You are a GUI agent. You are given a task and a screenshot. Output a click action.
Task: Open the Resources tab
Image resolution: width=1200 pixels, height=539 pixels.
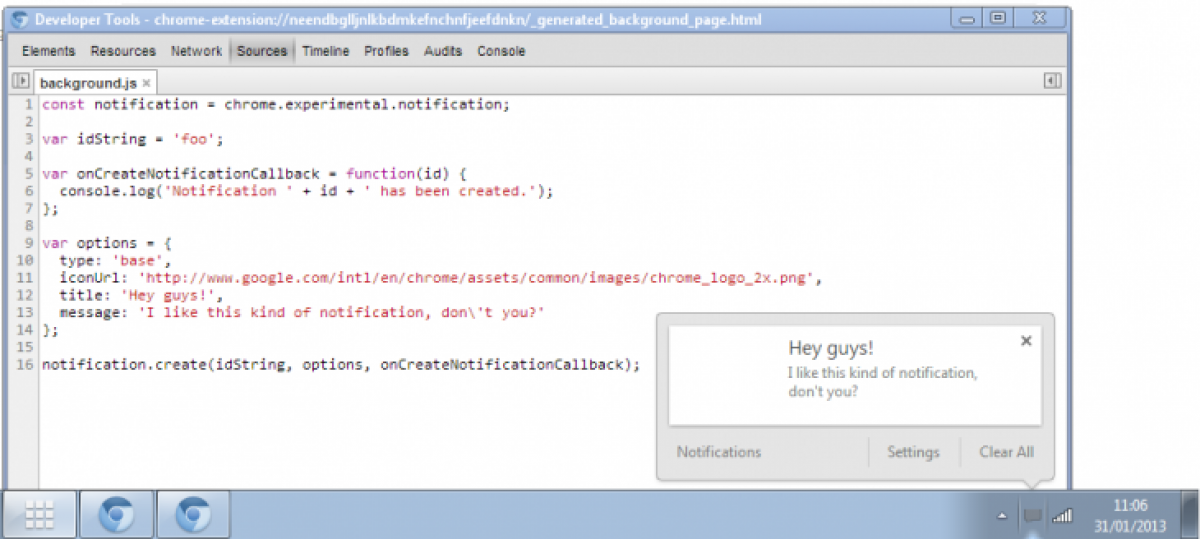[123, 51]
